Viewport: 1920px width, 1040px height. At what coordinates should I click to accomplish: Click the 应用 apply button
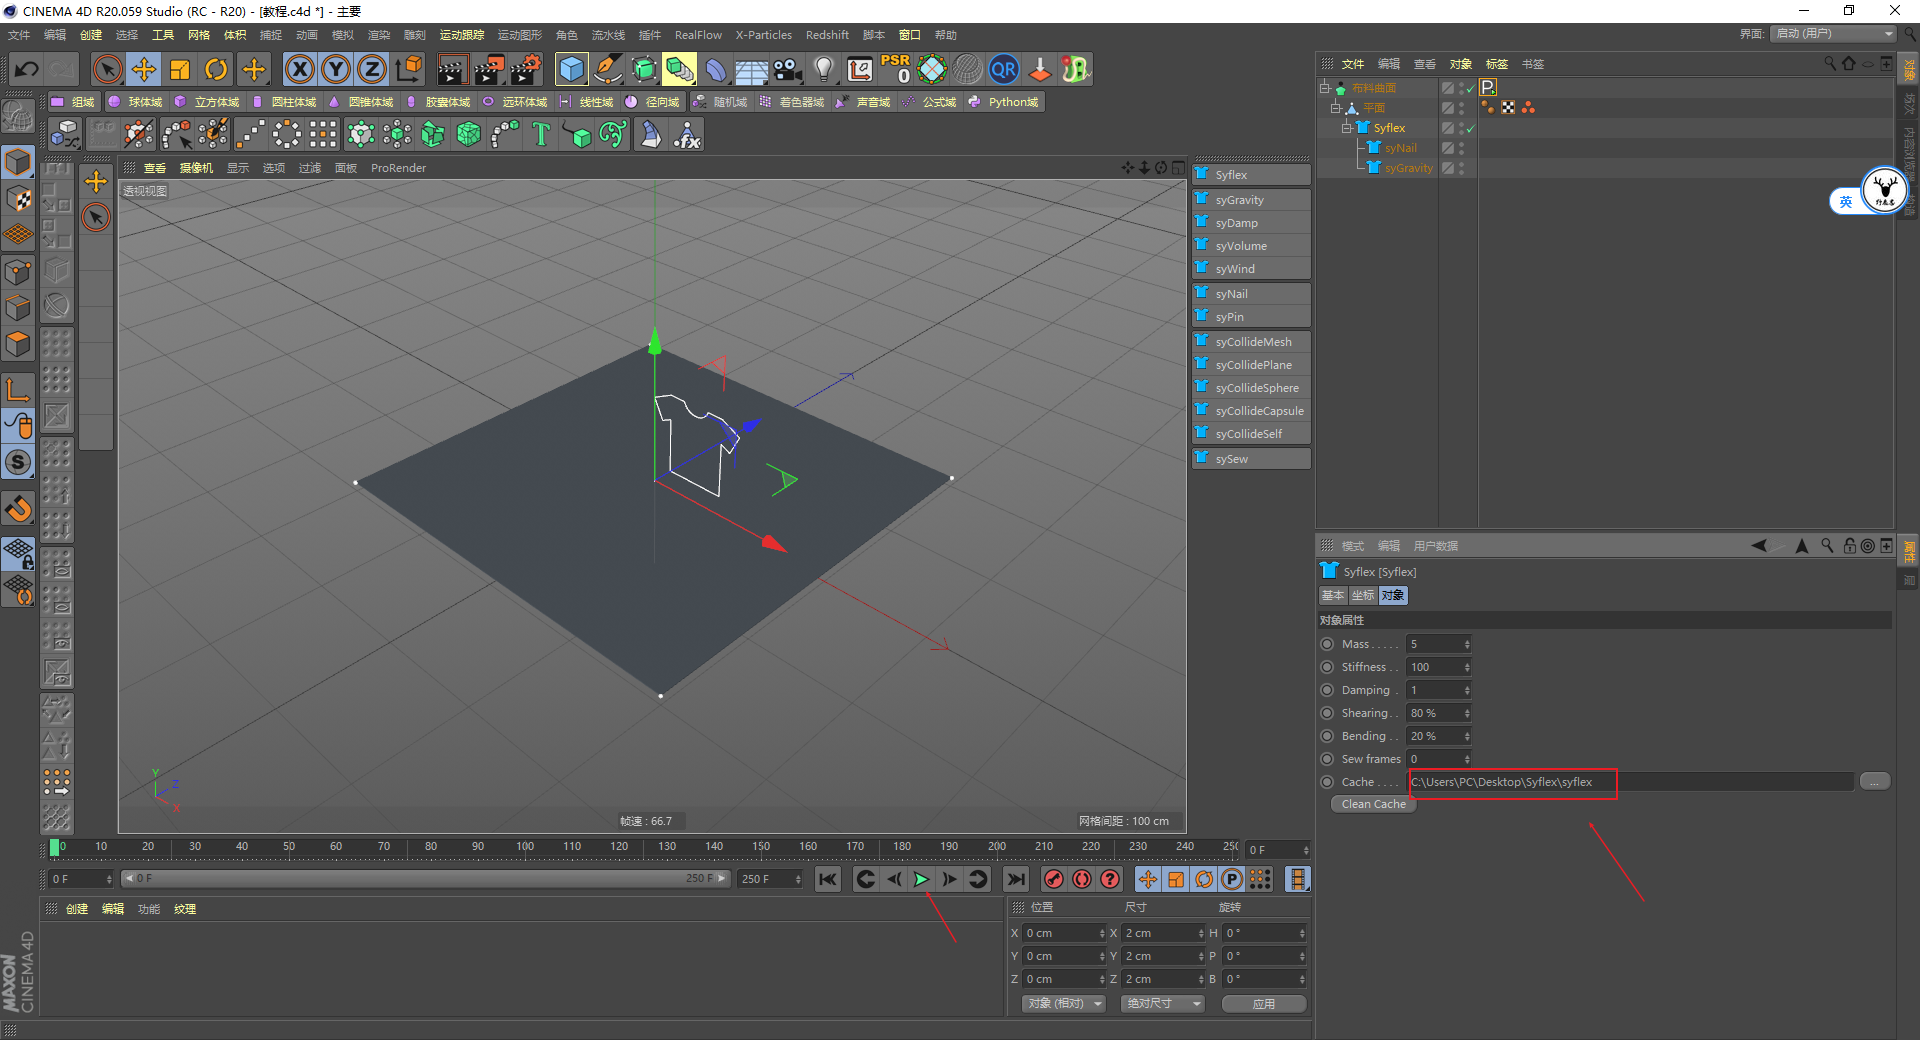click(1264, 1003)
